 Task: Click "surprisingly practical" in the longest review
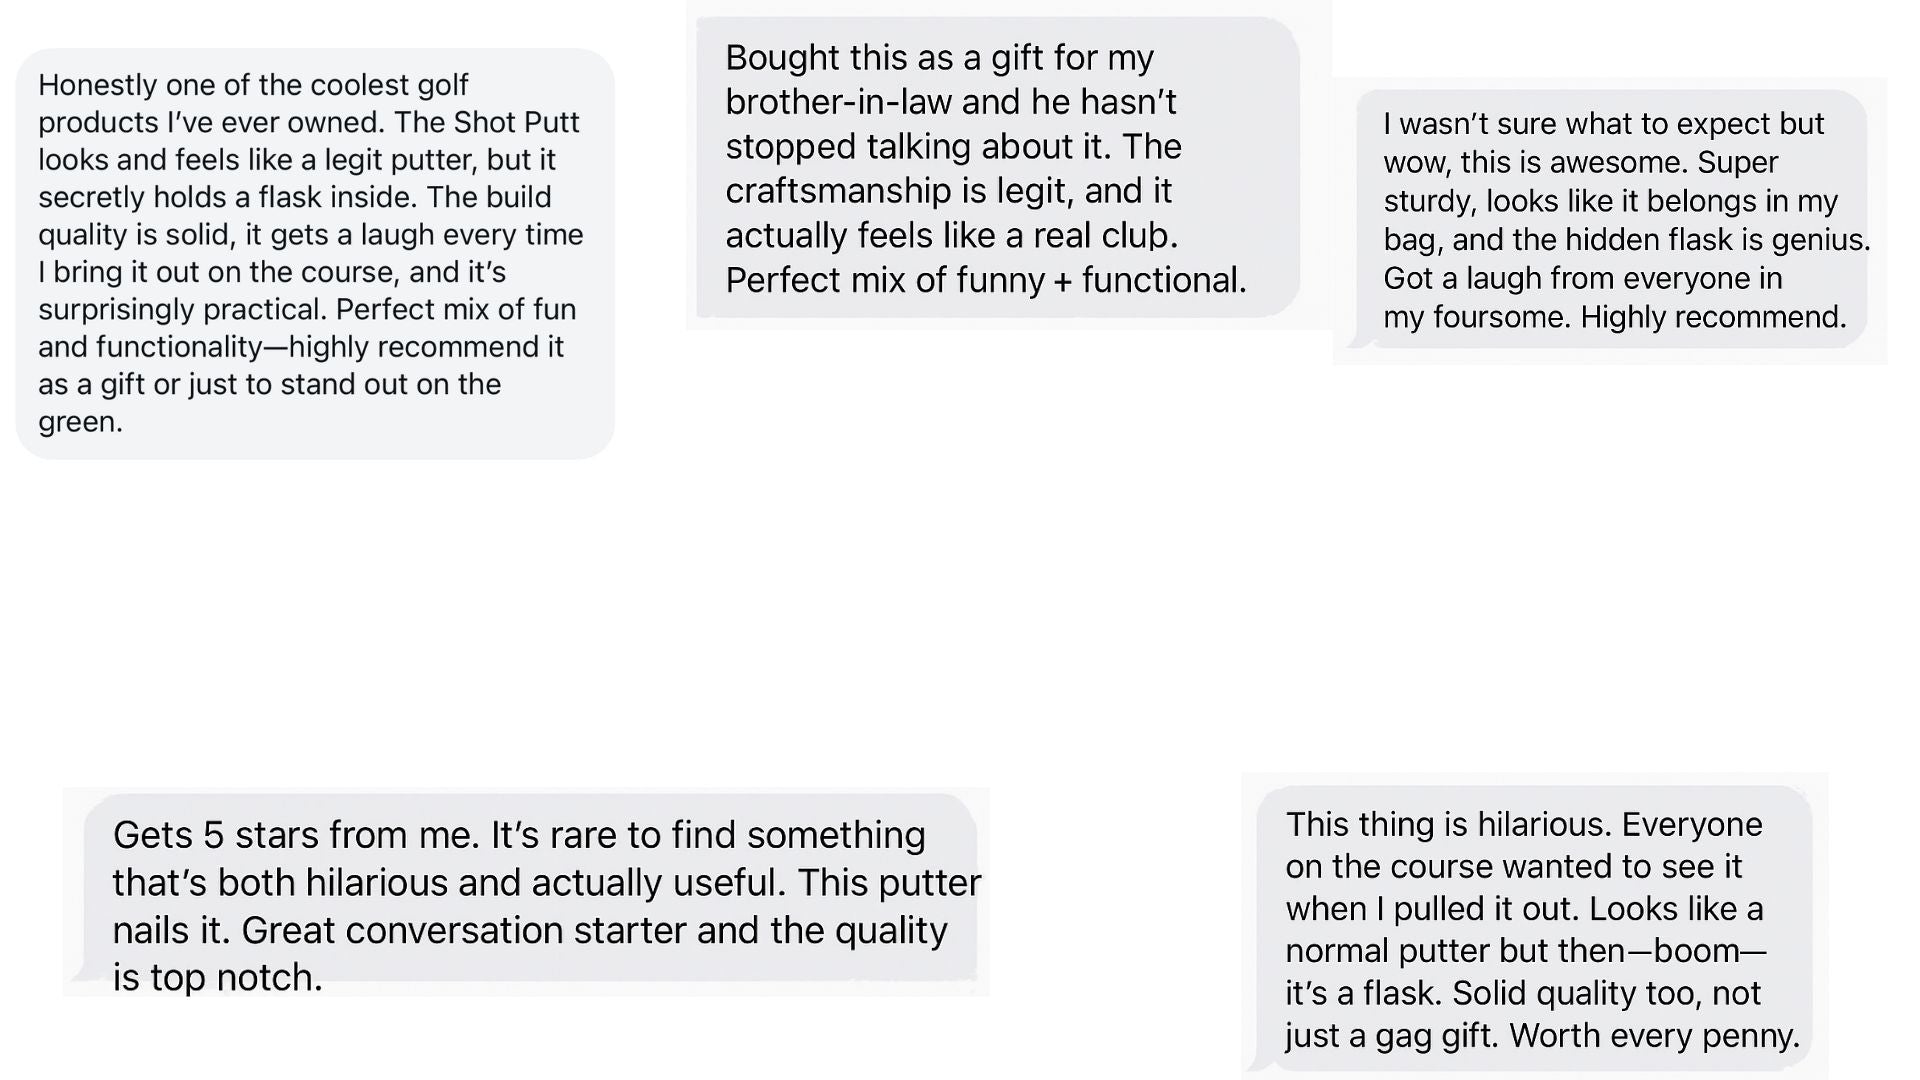coord(181,309)
